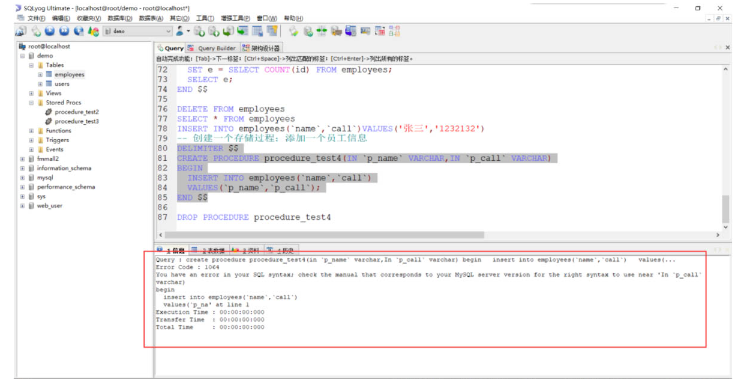Viewport: 739px width, 379px height.
Task: Open the user manager person icon
Action: [180, 32]
